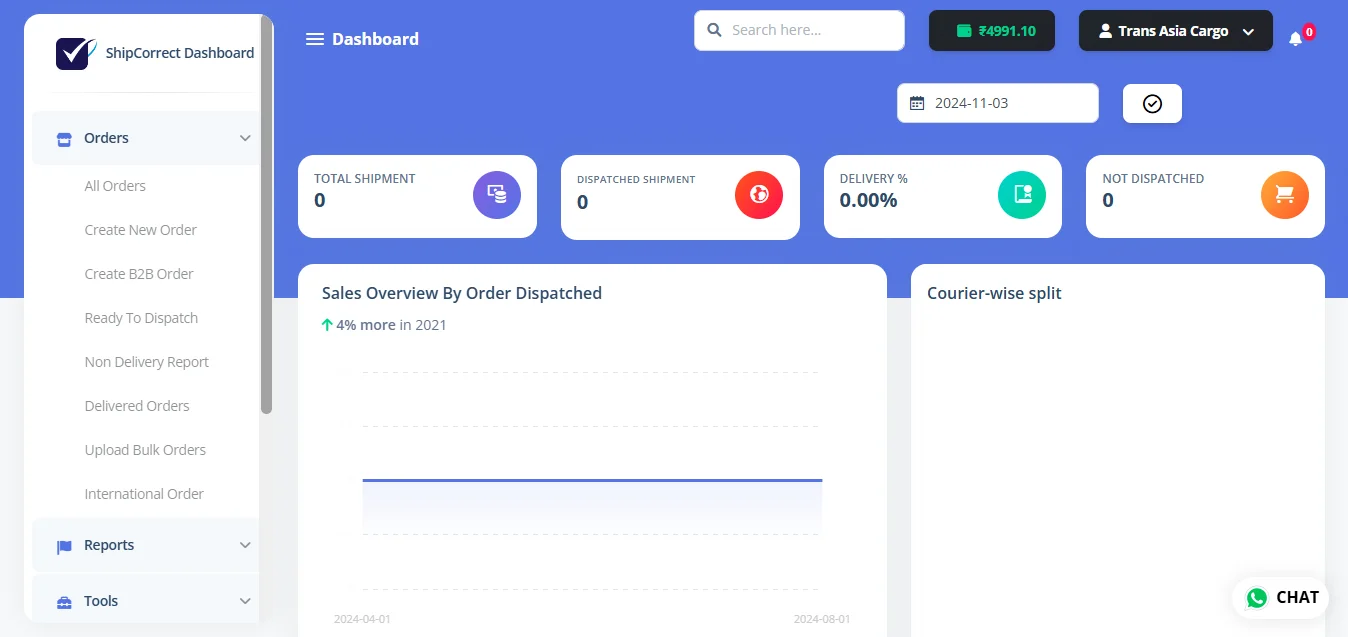Image resolution: width=1348 pixels, height=637 pixels.
Task: Open the notifications bell
Action: (x=1295, y=38)
